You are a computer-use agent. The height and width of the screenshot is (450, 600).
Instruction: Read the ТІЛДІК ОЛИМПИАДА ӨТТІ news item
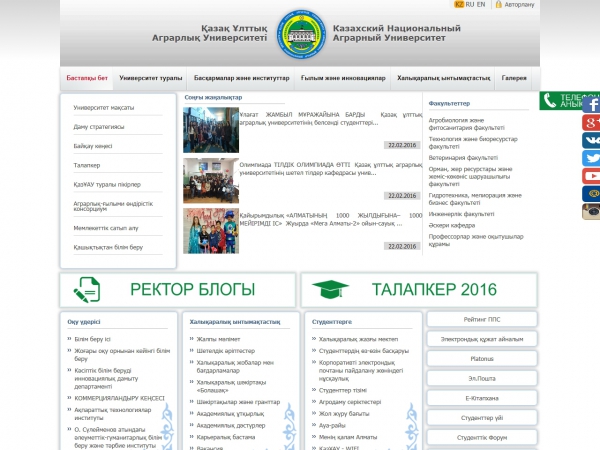[x=331, y=169]
